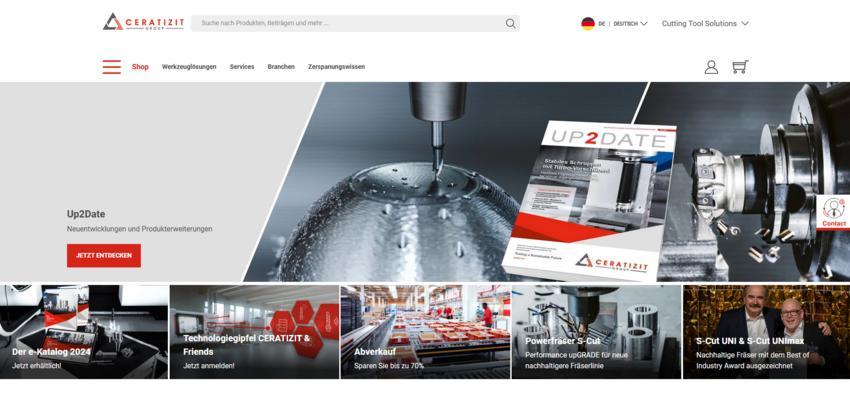Open the S-Cut UNI & S-Cut UNImax tile
This screenshot has width=850, height=398.
(767, 332)
